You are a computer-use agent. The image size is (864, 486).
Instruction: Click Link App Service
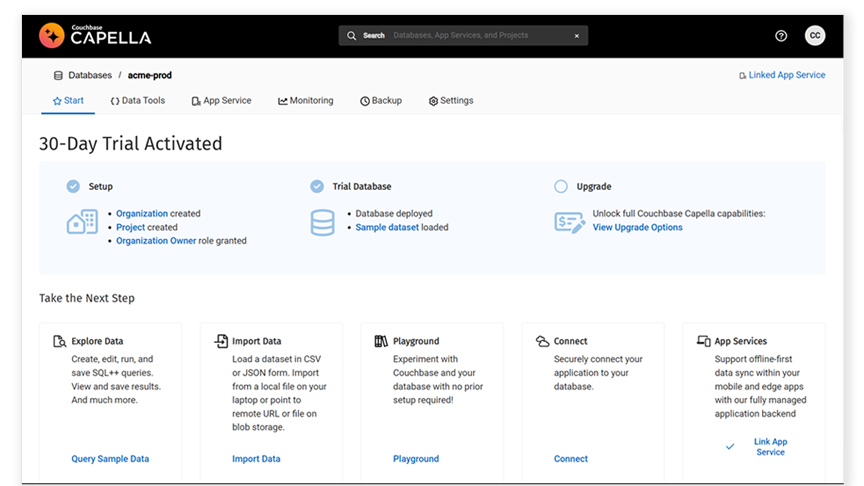click(770, 447)
